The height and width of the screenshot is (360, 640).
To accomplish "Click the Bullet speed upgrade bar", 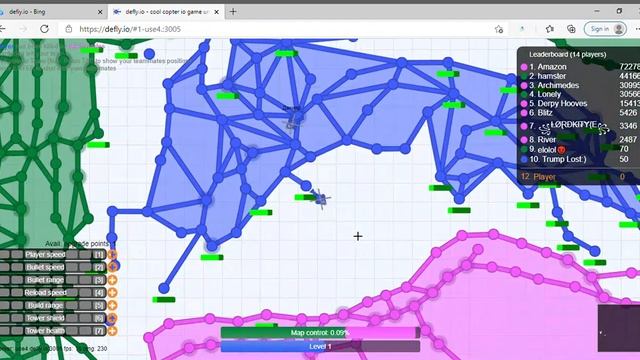I will [53, 267].
